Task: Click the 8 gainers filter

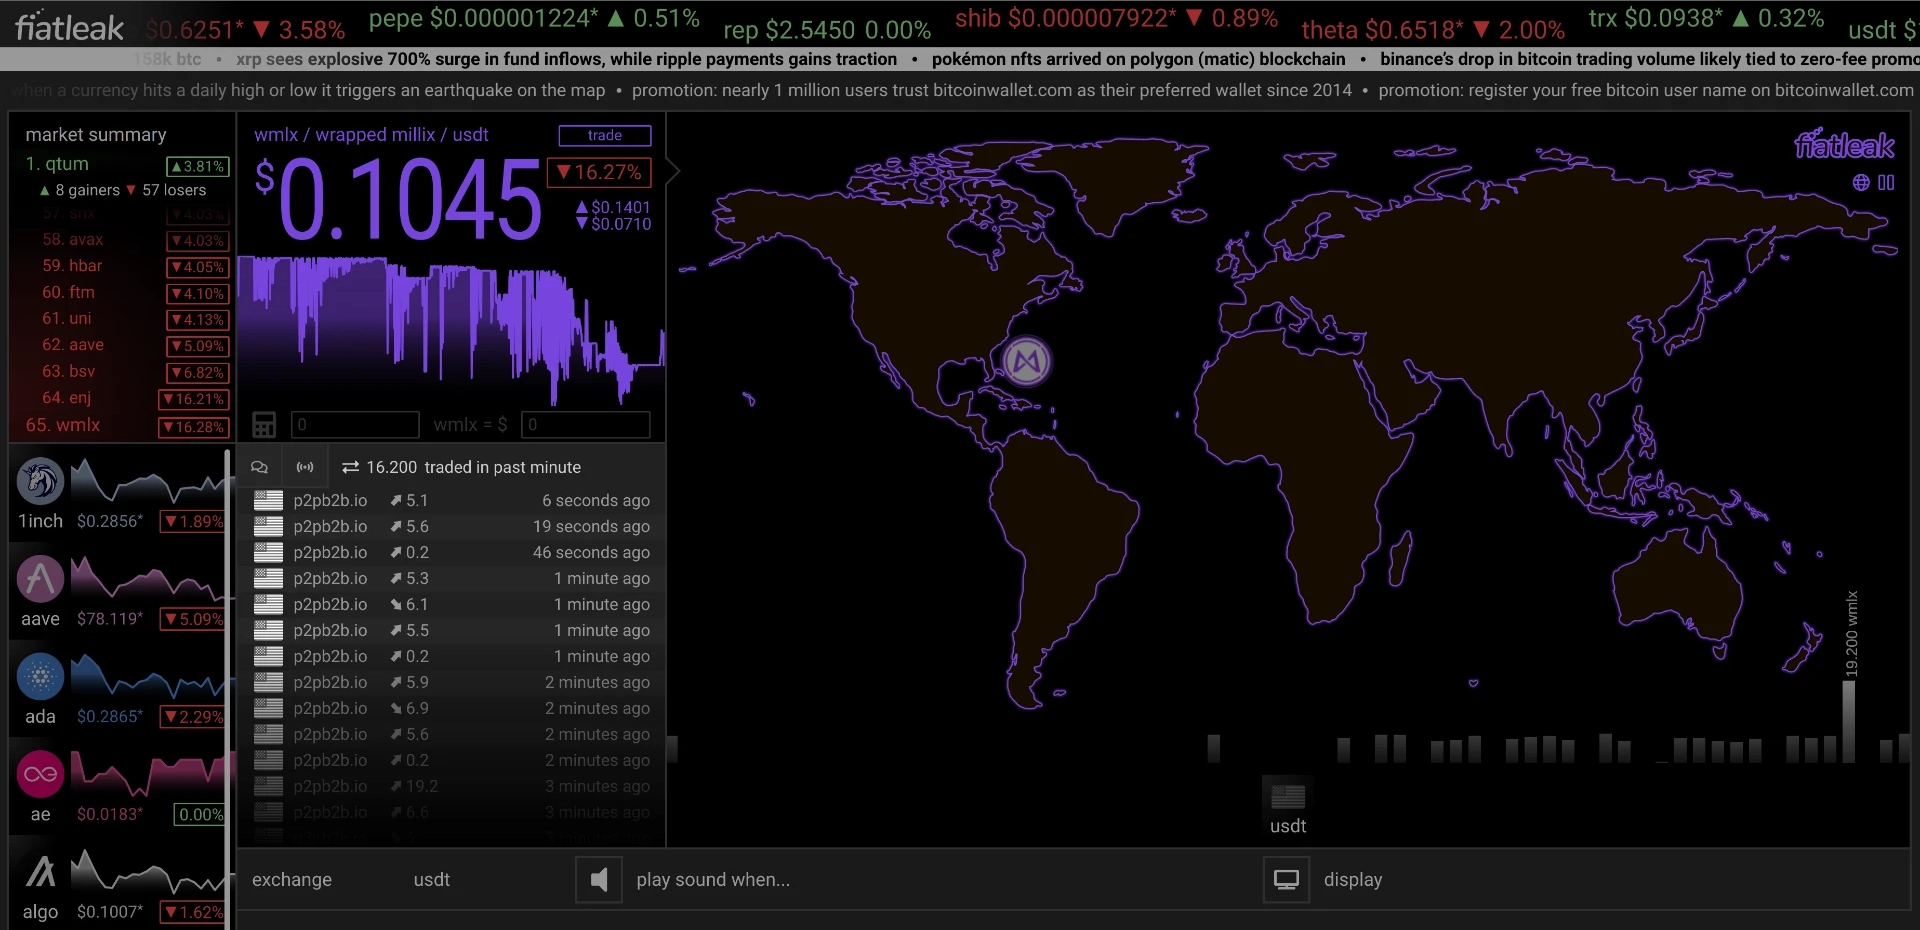Action: tap(80, 190)
